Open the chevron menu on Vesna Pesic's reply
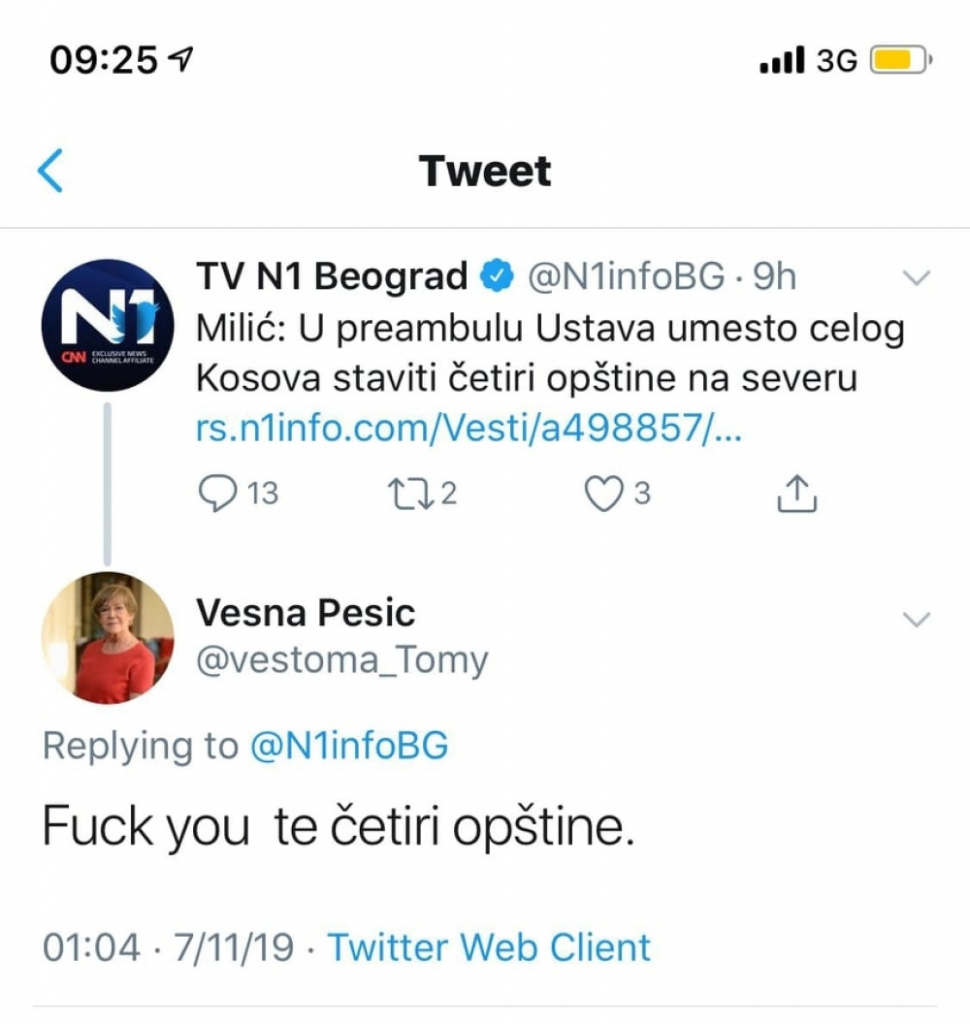This screenshot has height=1024, width=970. pyautogui.click(x=916, y=620)
